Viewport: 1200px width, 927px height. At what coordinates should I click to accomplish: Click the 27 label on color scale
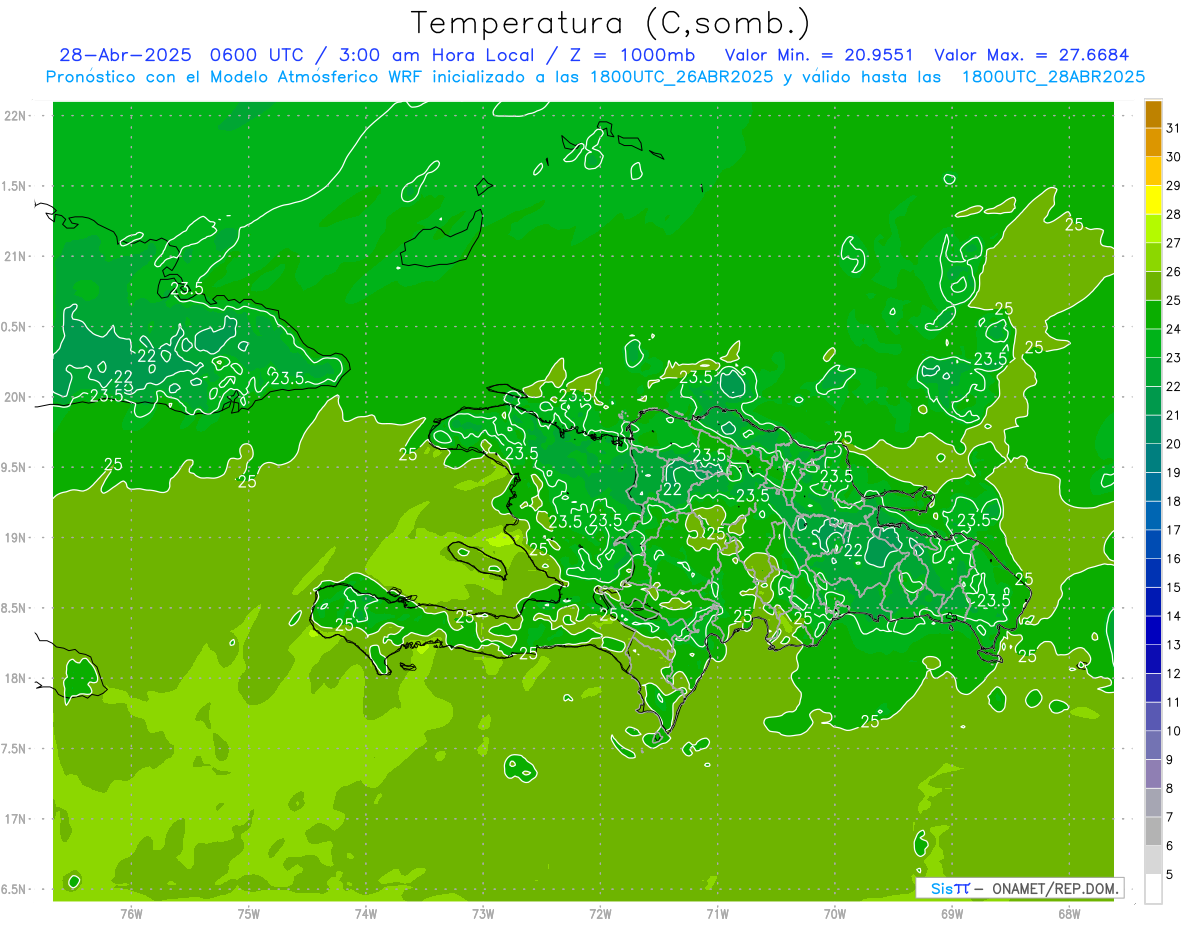click(1174, 242)
